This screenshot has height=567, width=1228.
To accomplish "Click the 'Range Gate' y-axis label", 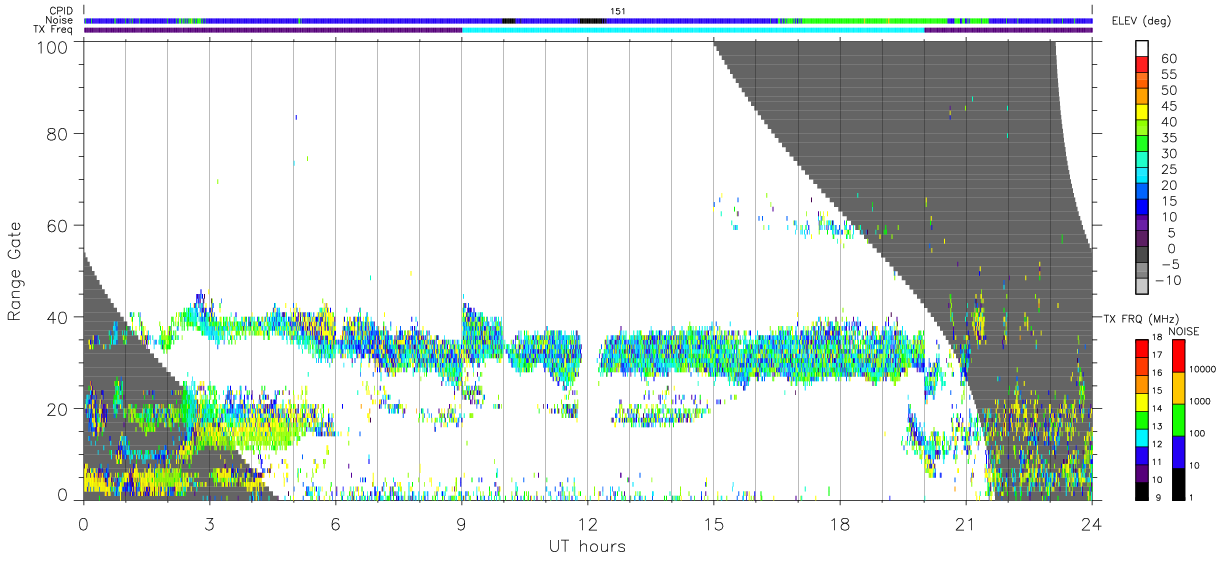I will 15,272.
